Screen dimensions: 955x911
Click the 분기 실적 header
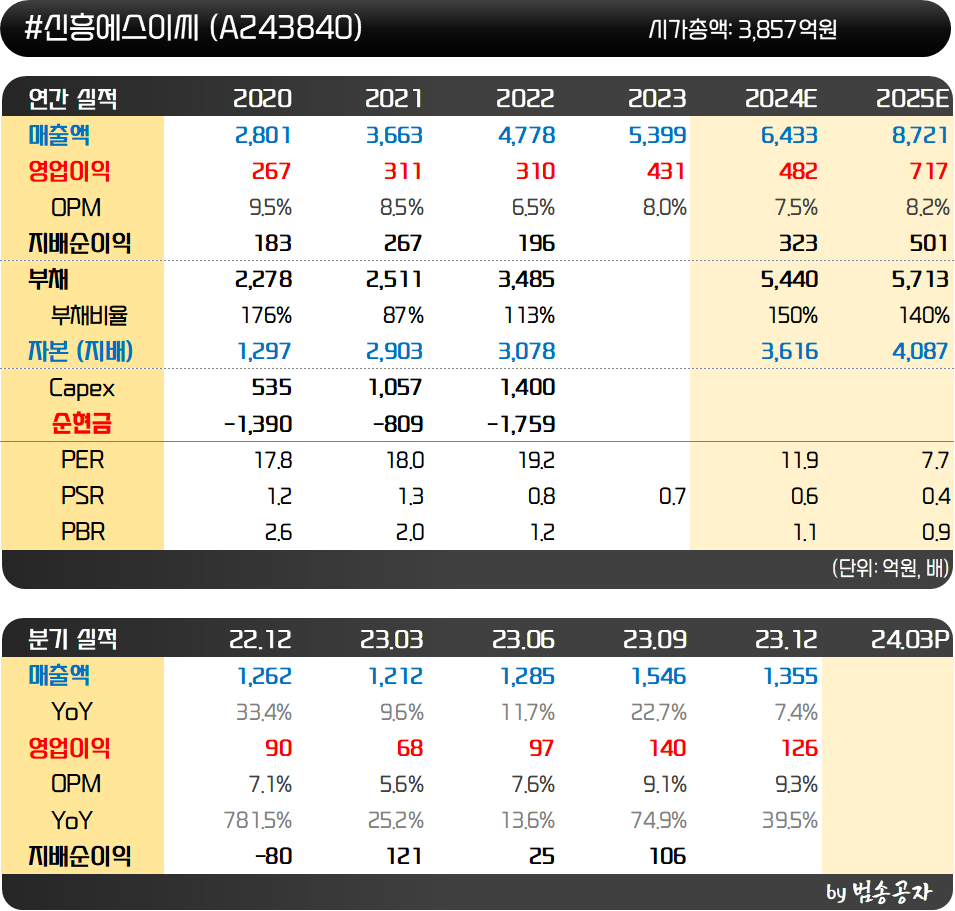click(72, 639)
